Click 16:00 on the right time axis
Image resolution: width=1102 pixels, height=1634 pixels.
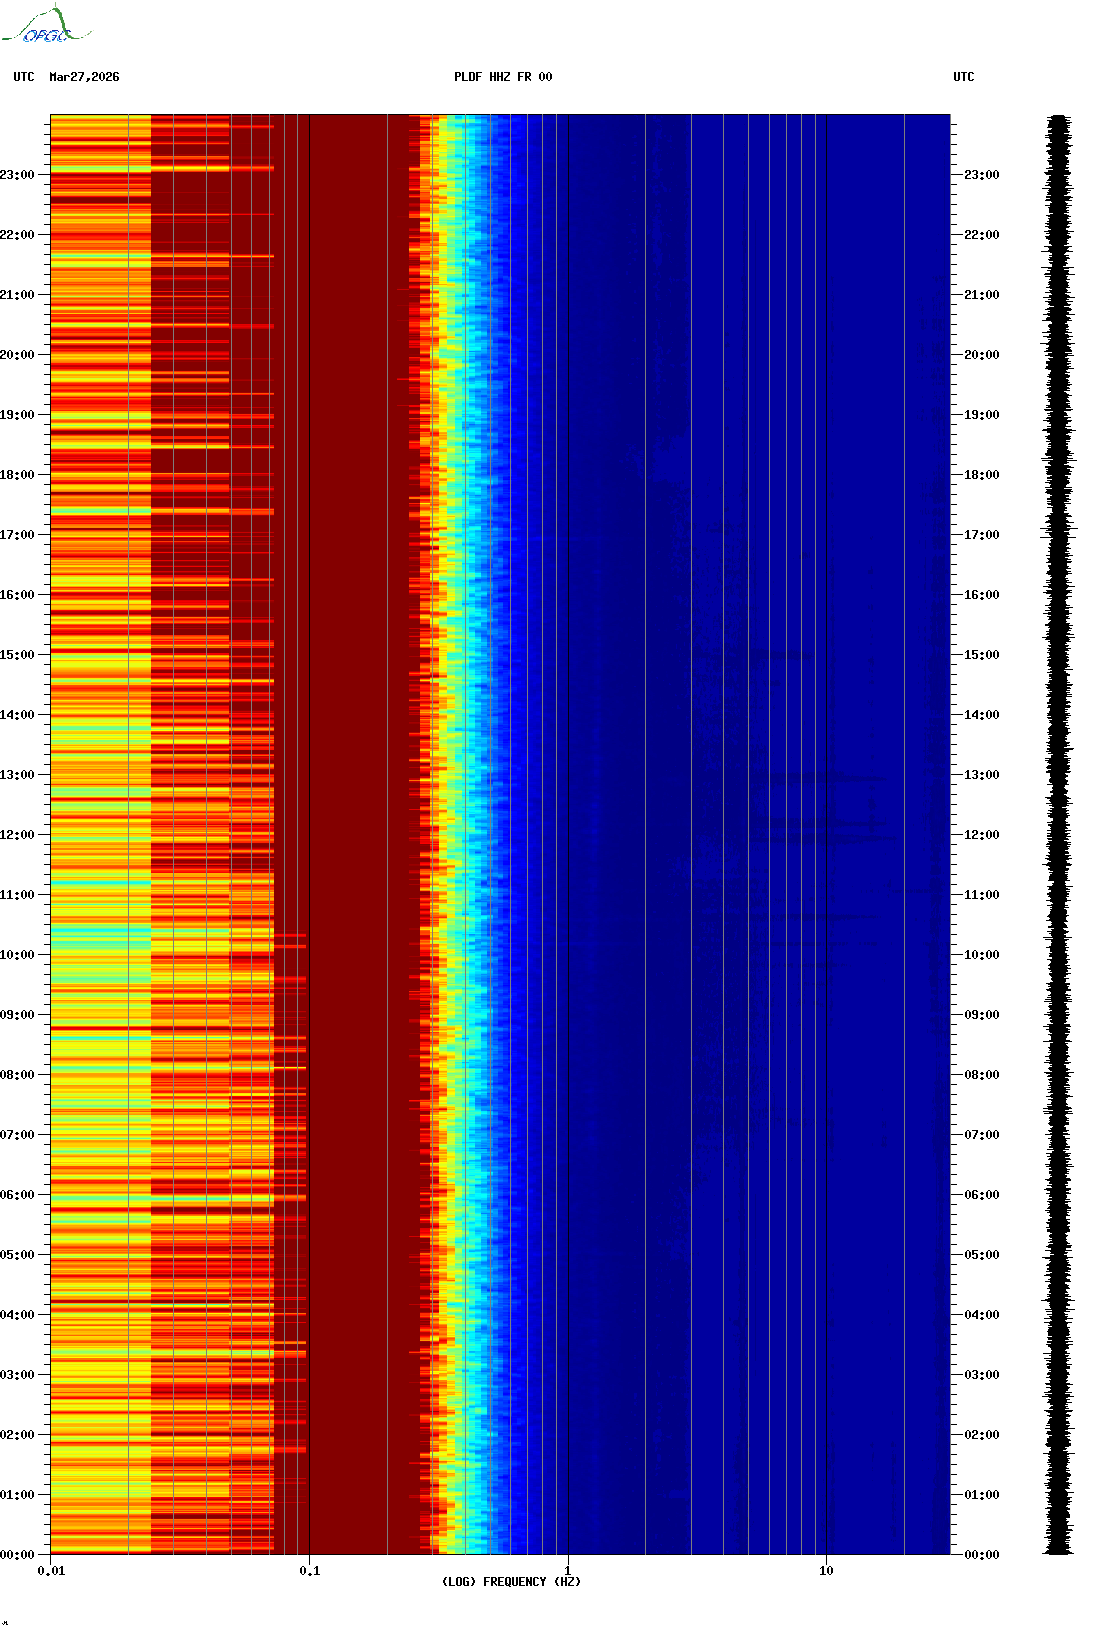[x=982, y=595]
